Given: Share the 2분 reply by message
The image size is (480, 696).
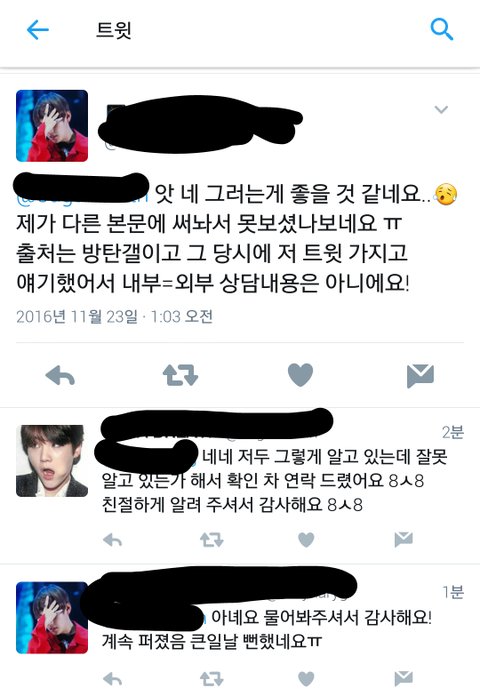Looking at the screenshot, I should pyautogui.click(x=404, y=539).
